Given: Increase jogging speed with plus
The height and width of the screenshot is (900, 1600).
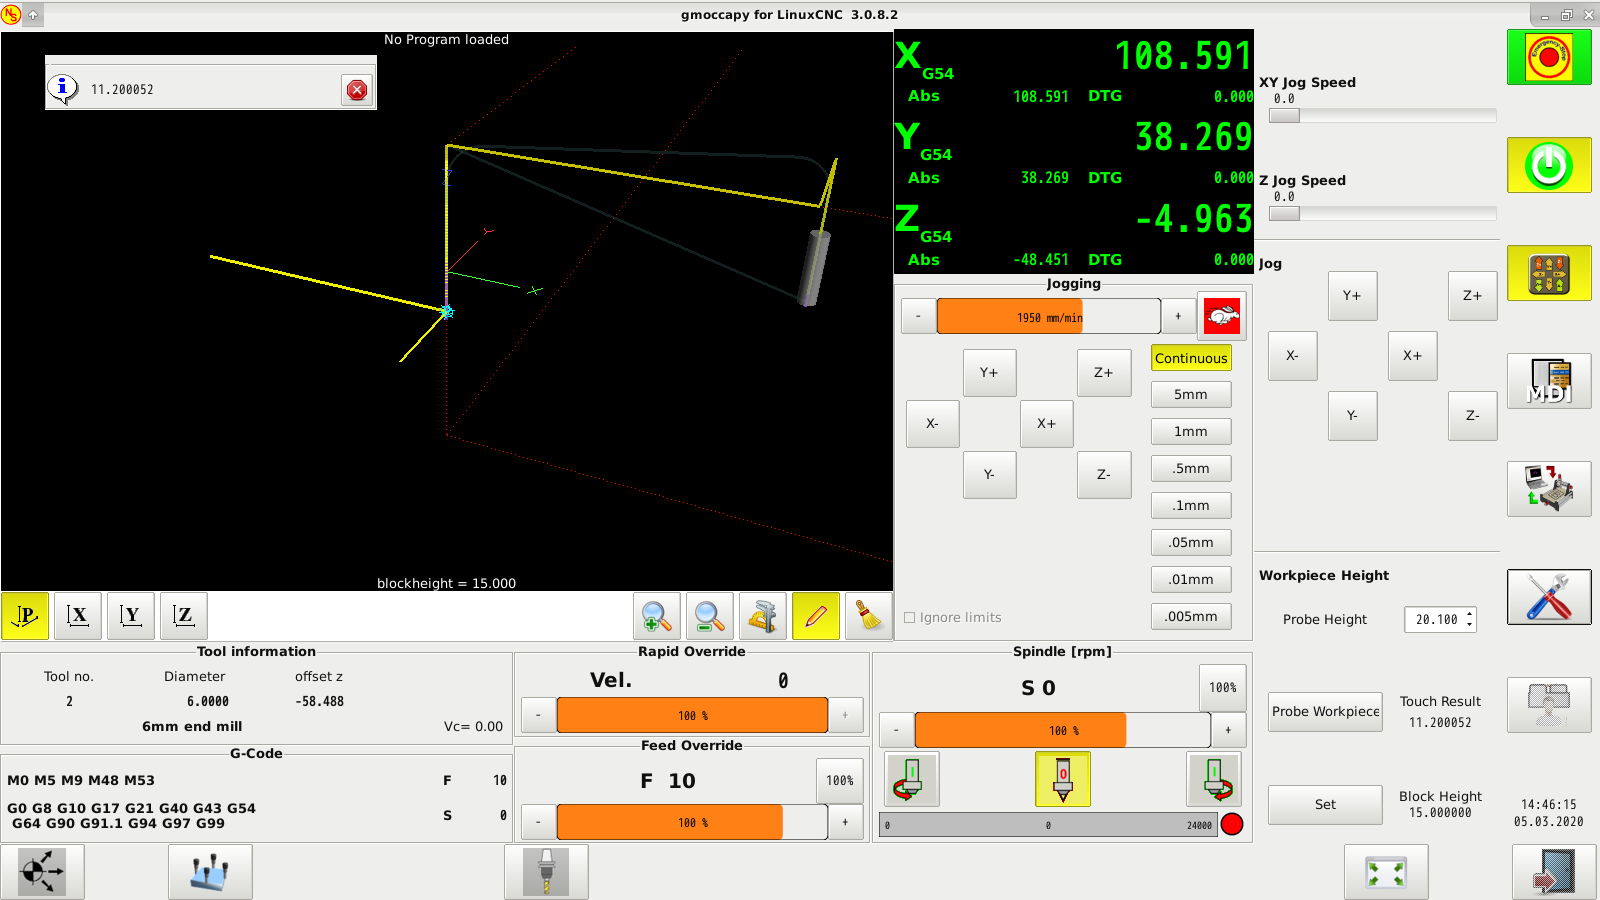Looking at the screenshot, I should [x=1178, y=317].
